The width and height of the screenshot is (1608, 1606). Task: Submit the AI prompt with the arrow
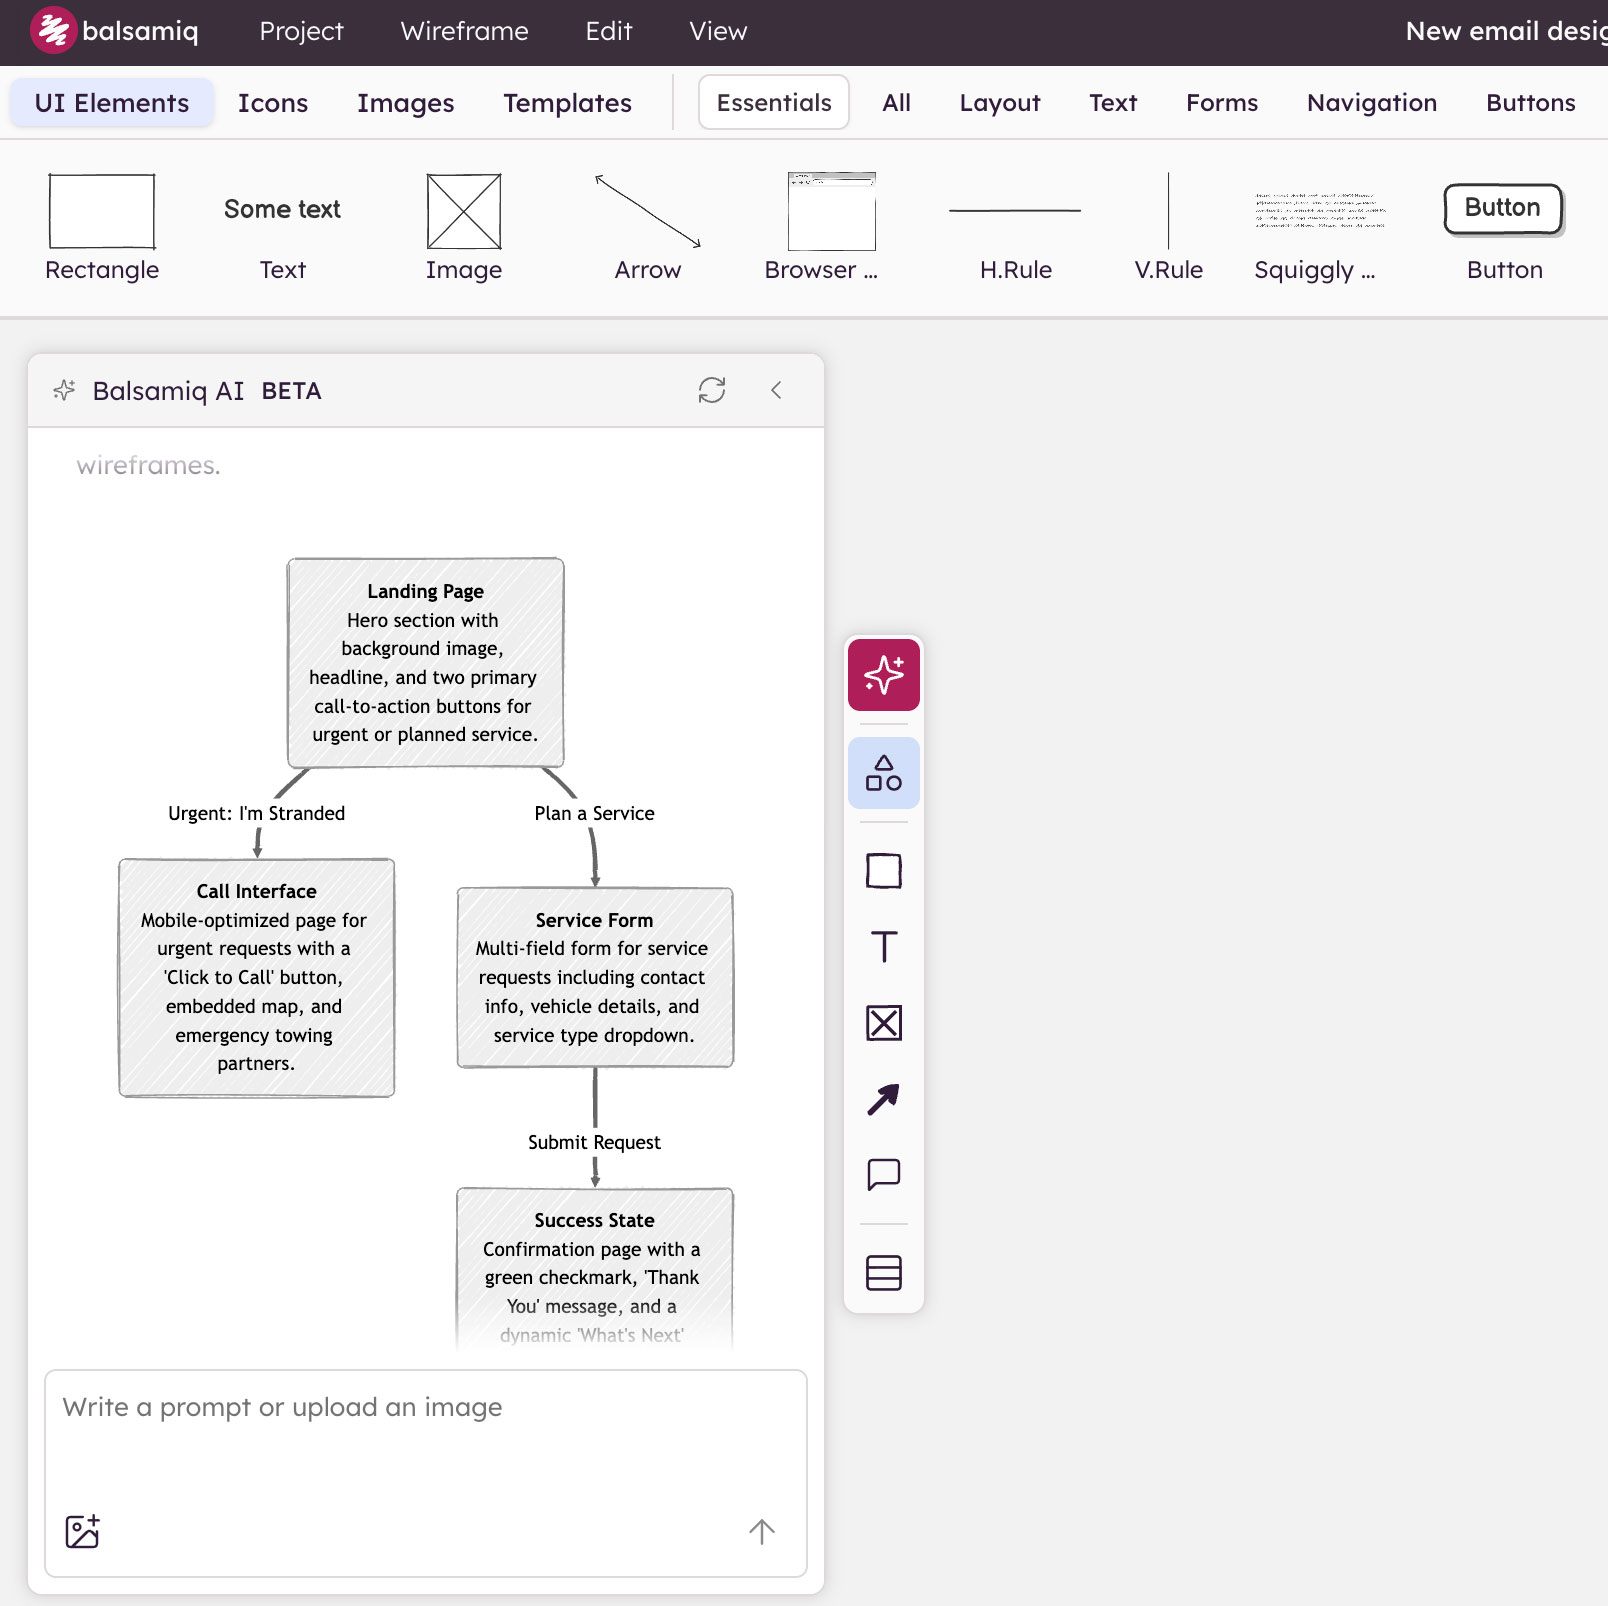(762, 1531)
